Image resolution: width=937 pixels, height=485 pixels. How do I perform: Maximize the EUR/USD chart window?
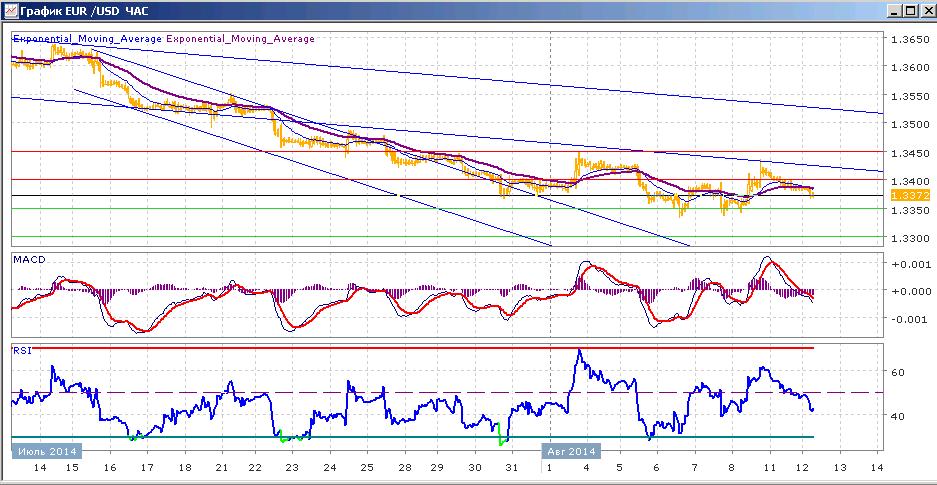coord(910,11)
